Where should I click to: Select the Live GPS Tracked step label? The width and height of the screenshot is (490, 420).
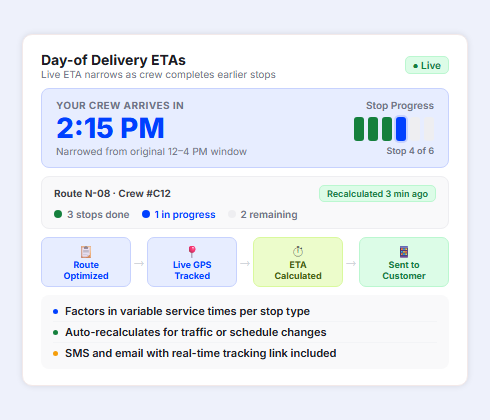192,270
